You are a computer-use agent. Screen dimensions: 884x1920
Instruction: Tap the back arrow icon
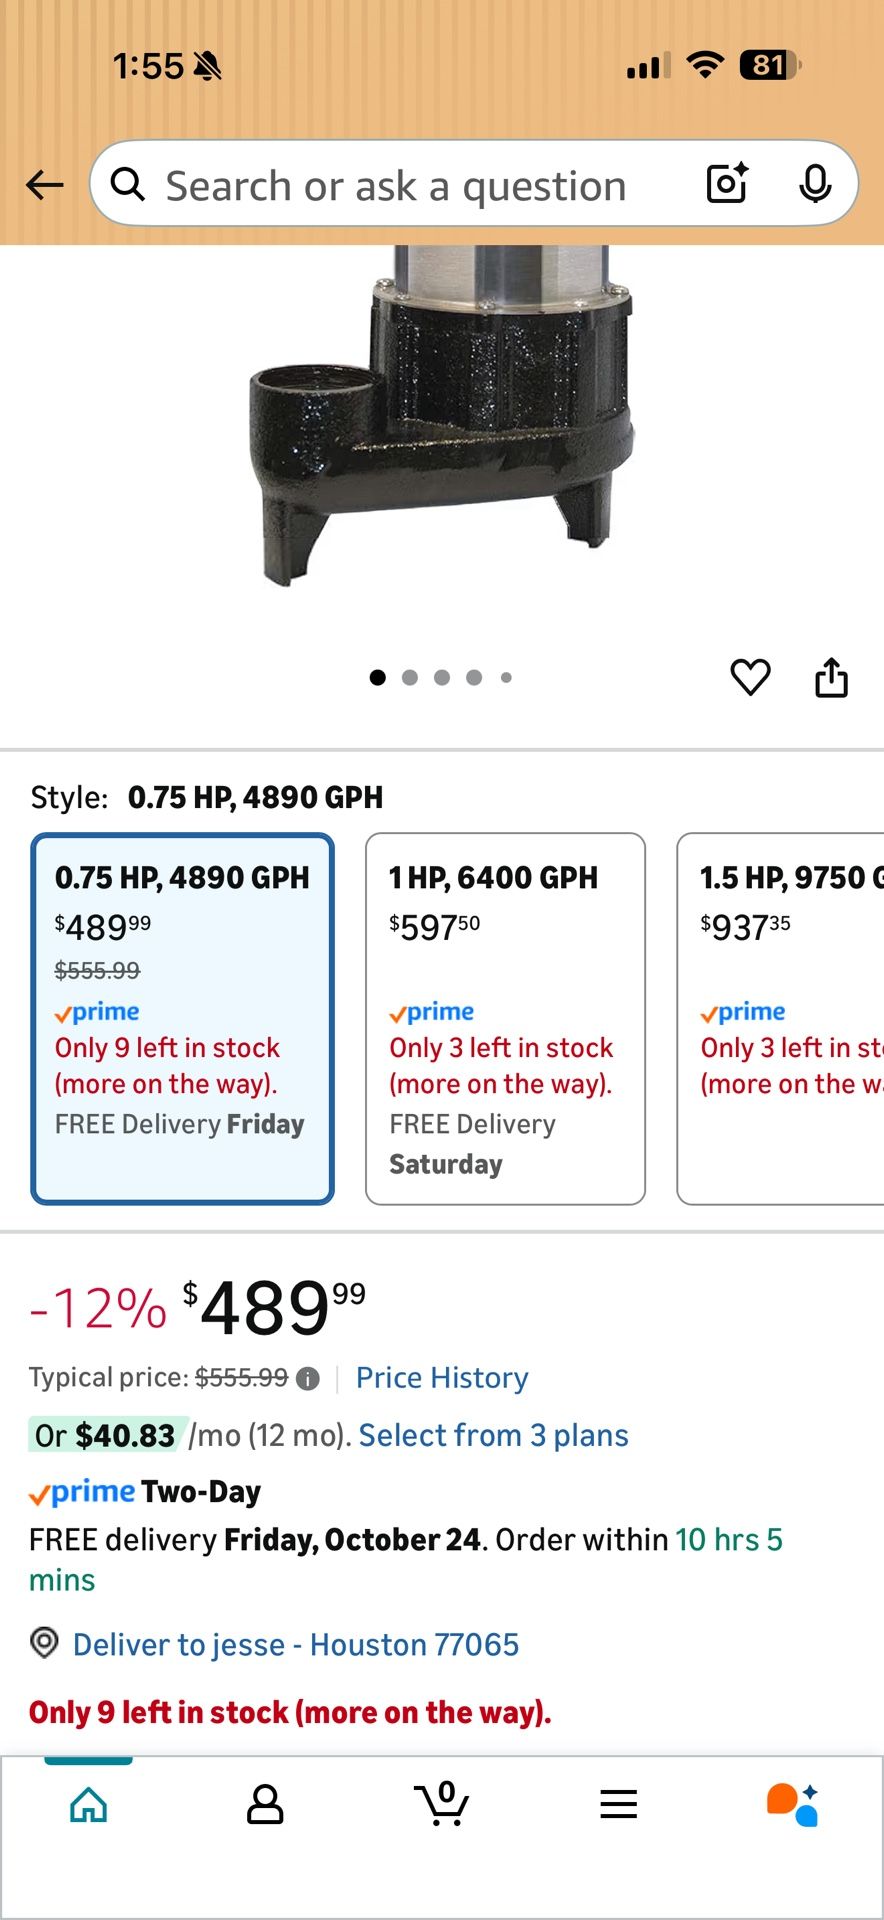tap(45, 185)
